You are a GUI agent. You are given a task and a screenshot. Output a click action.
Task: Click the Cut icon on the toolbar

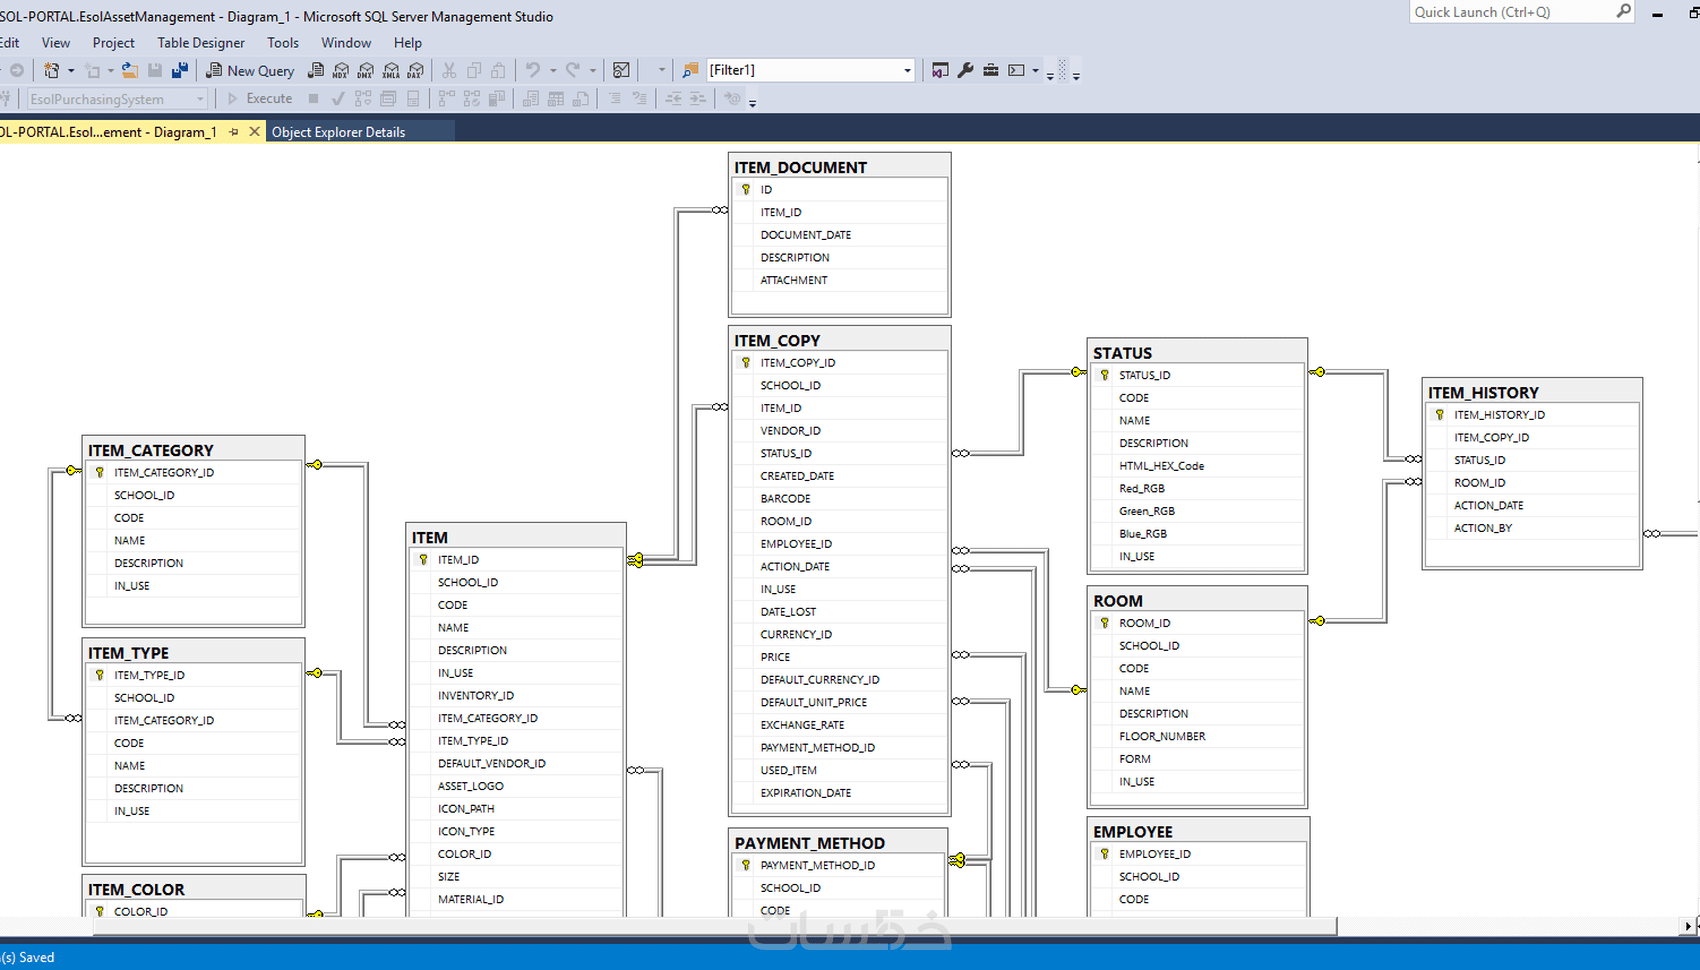click(x=450, y=70)
